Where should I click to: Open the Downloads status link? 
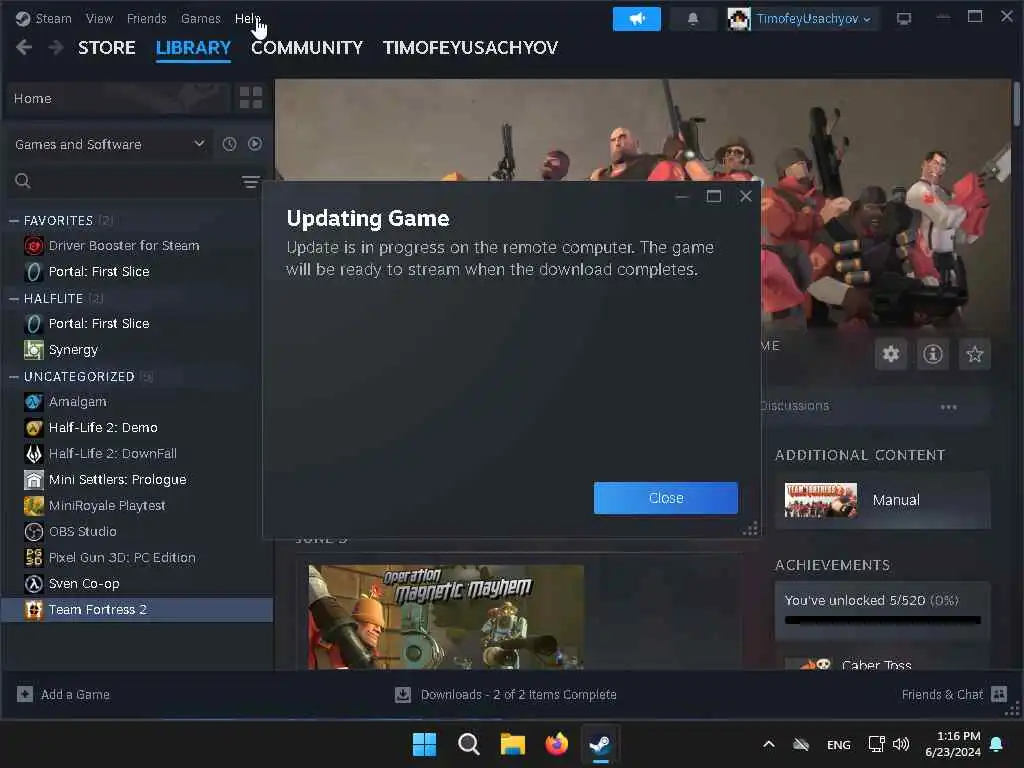[x=519, y=695]
